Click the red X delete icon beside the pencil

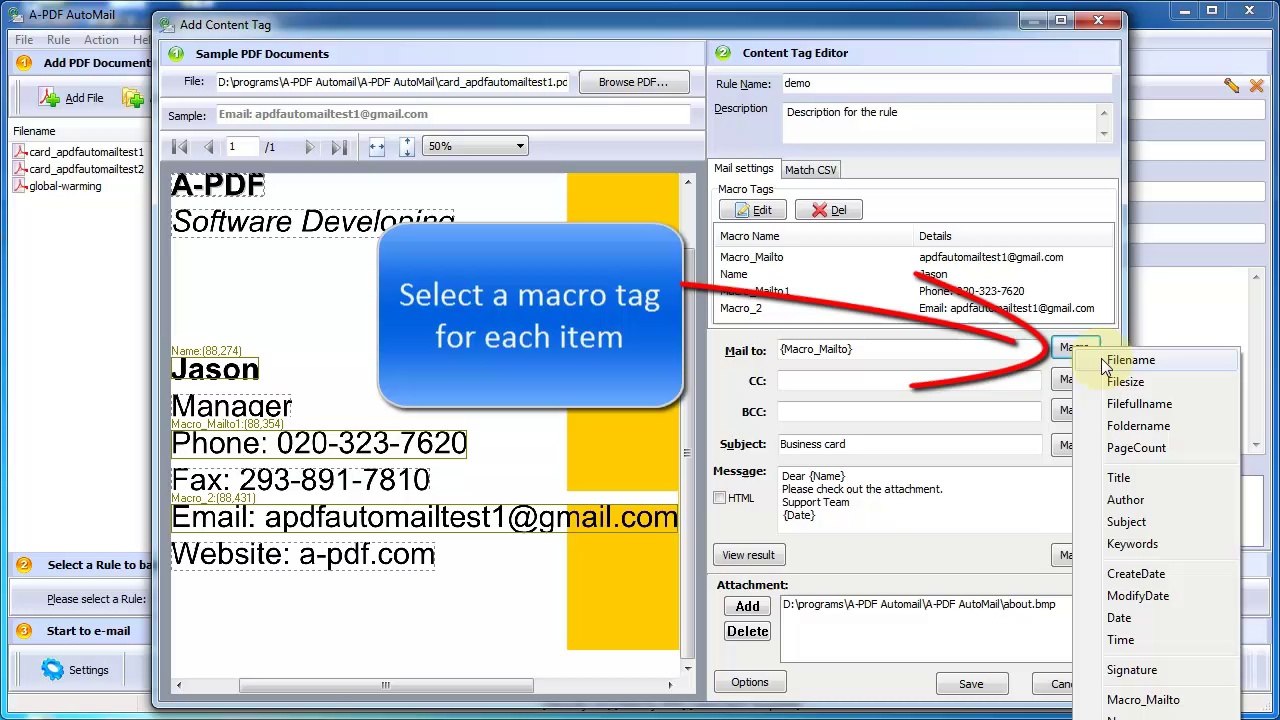pos(1257,86)
